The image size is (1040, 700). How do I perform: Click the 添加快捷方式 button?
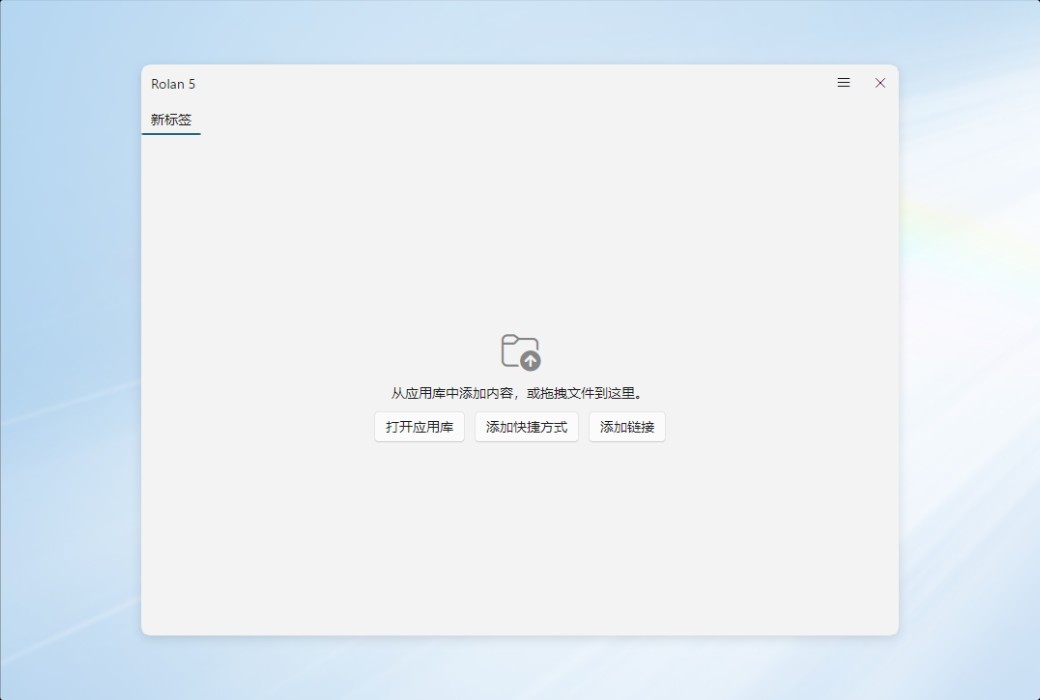click(527, 427)
